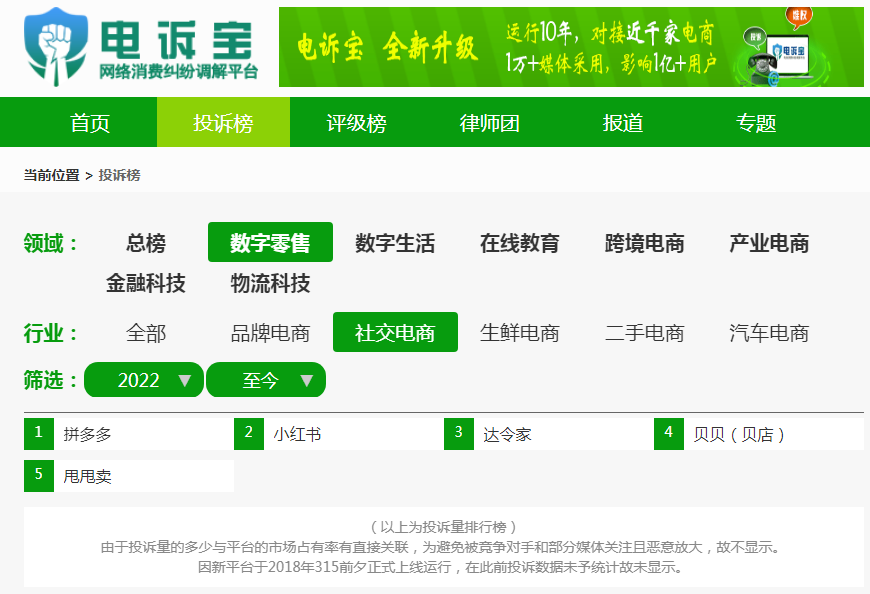Select the 总榜 domain filter
Viewport: 870px width, 594px height.
(145, 242)
